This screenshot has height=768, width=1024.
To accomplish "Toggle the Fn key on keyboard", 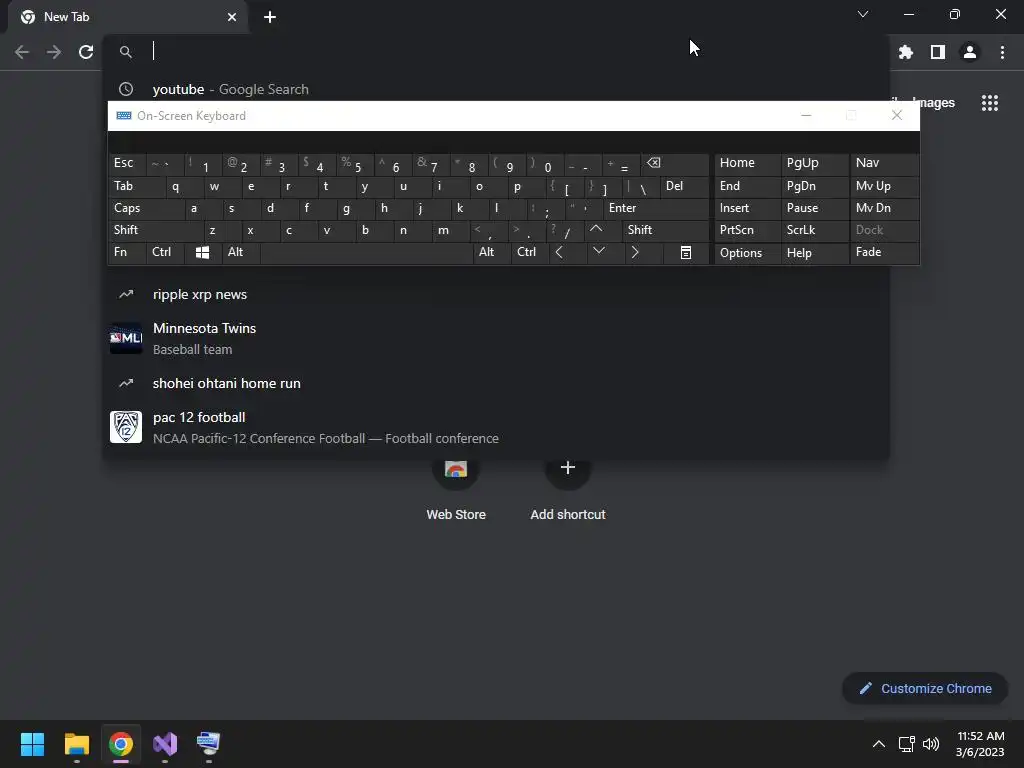I will point(127,253).
